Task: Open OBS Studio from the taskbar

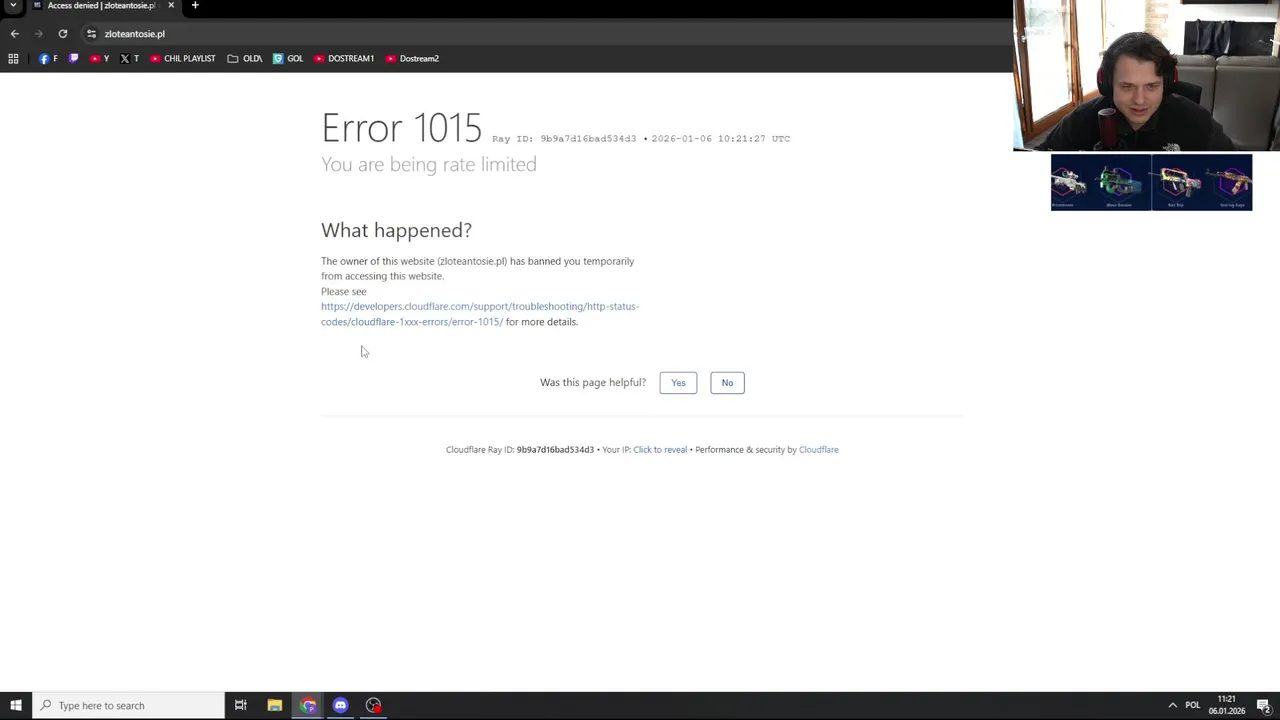Action: pyautogui.click(x=374, y=706)
